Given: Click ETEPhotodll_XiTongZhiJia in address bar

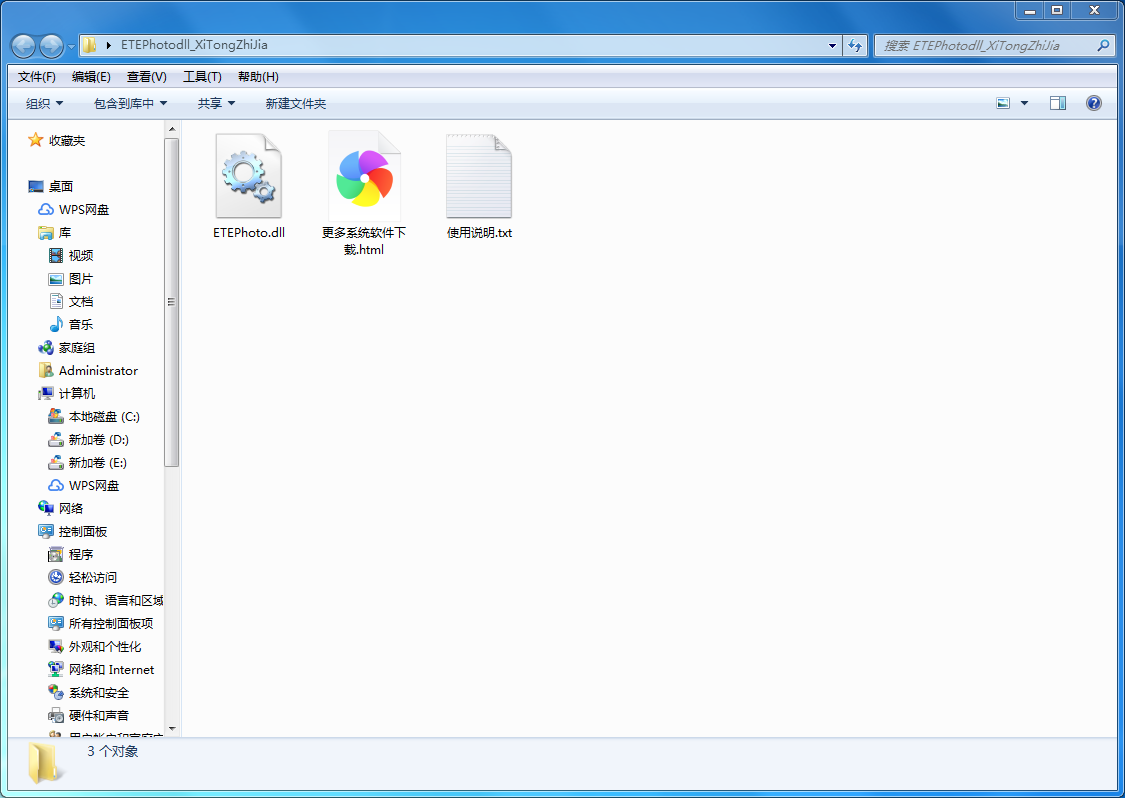Looking at the screenshot, I should pyautogui.click(x=194, y=44).
